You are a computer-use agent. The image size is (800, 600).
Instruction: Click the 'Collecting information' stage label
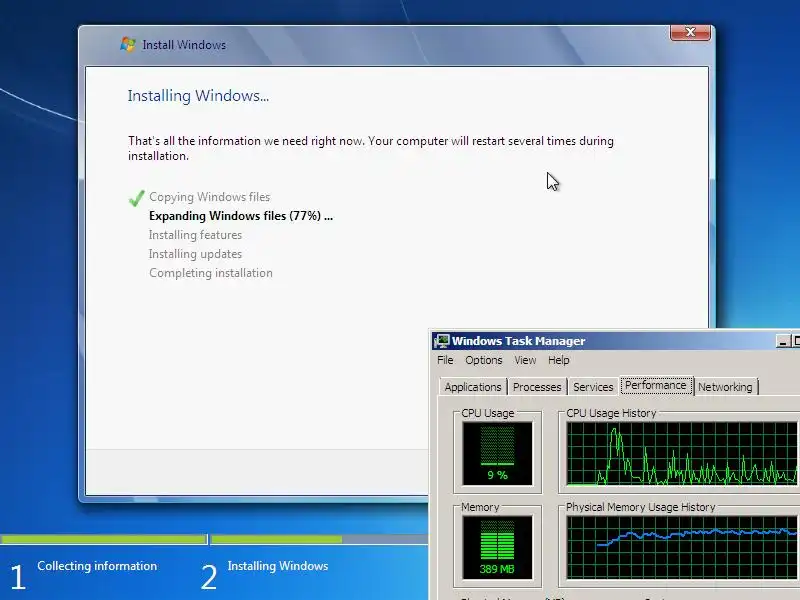pos(97,566)
